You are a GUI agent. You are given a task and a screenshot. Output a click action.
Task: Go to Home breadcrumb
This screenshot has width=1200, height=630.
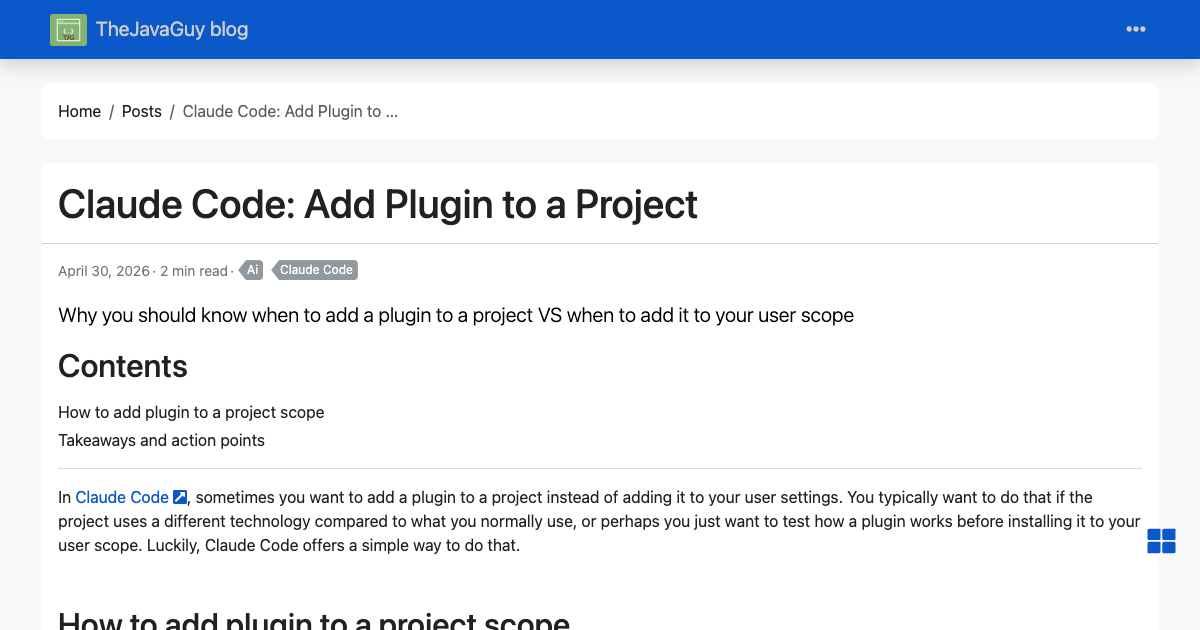coord(79,111)
